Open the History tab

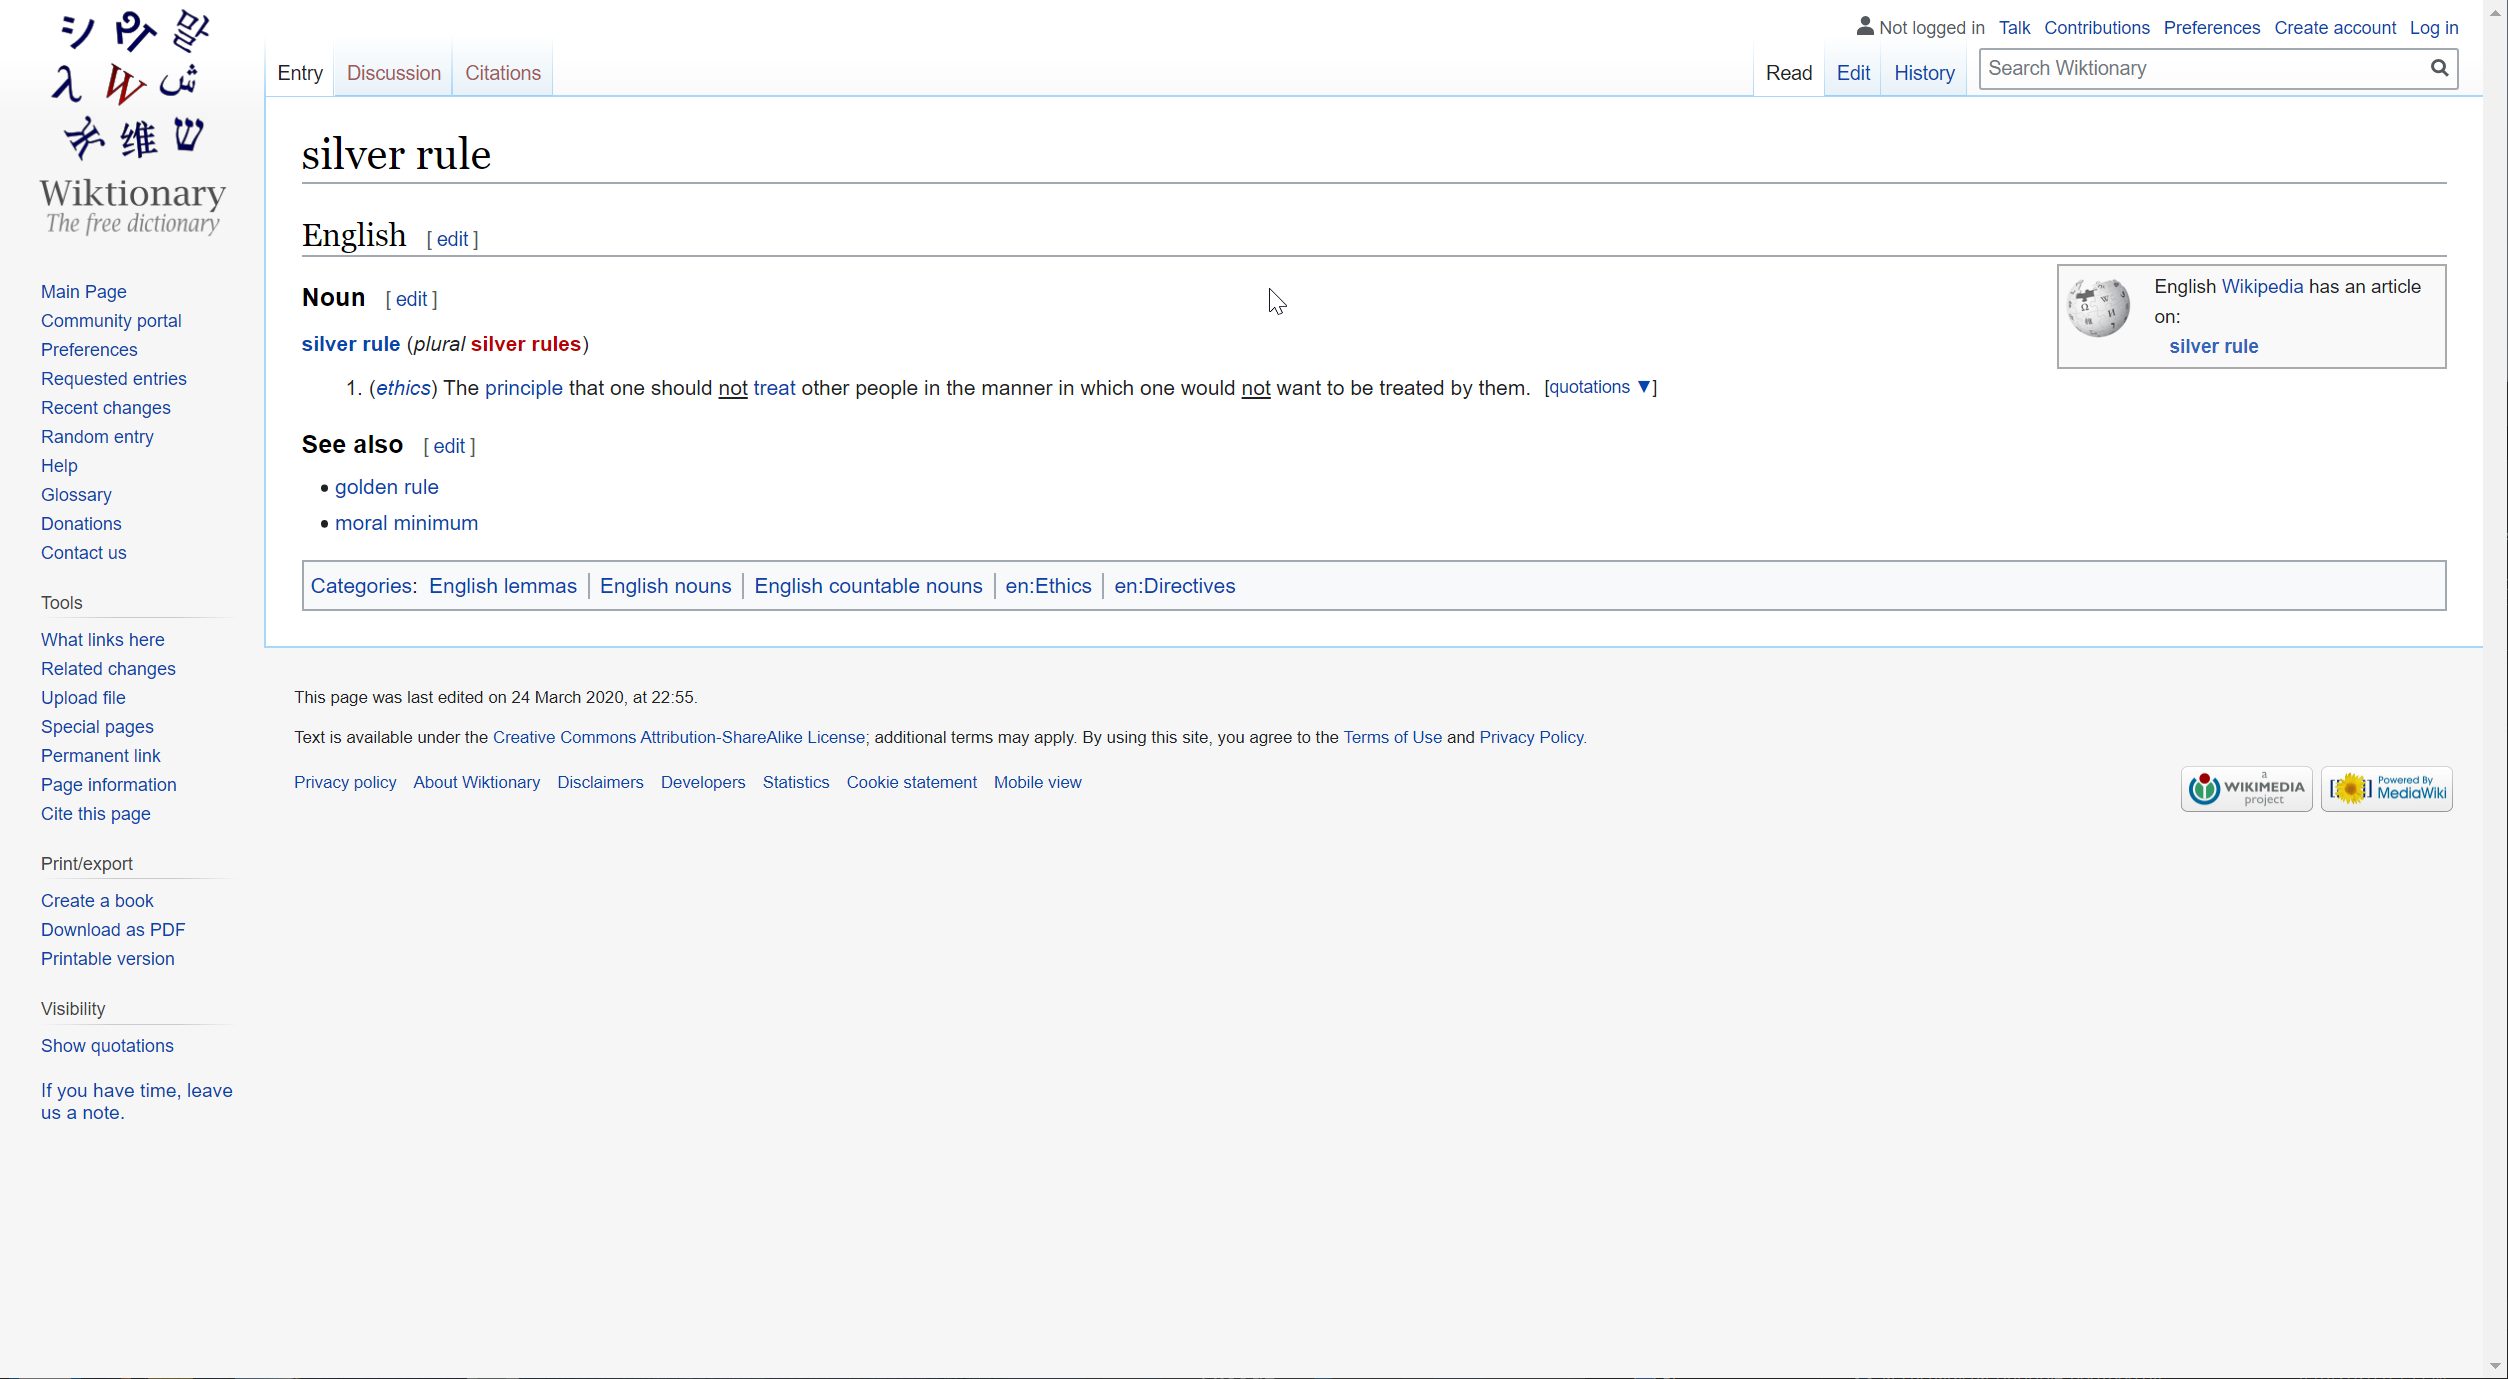(x=1923, y=73)
